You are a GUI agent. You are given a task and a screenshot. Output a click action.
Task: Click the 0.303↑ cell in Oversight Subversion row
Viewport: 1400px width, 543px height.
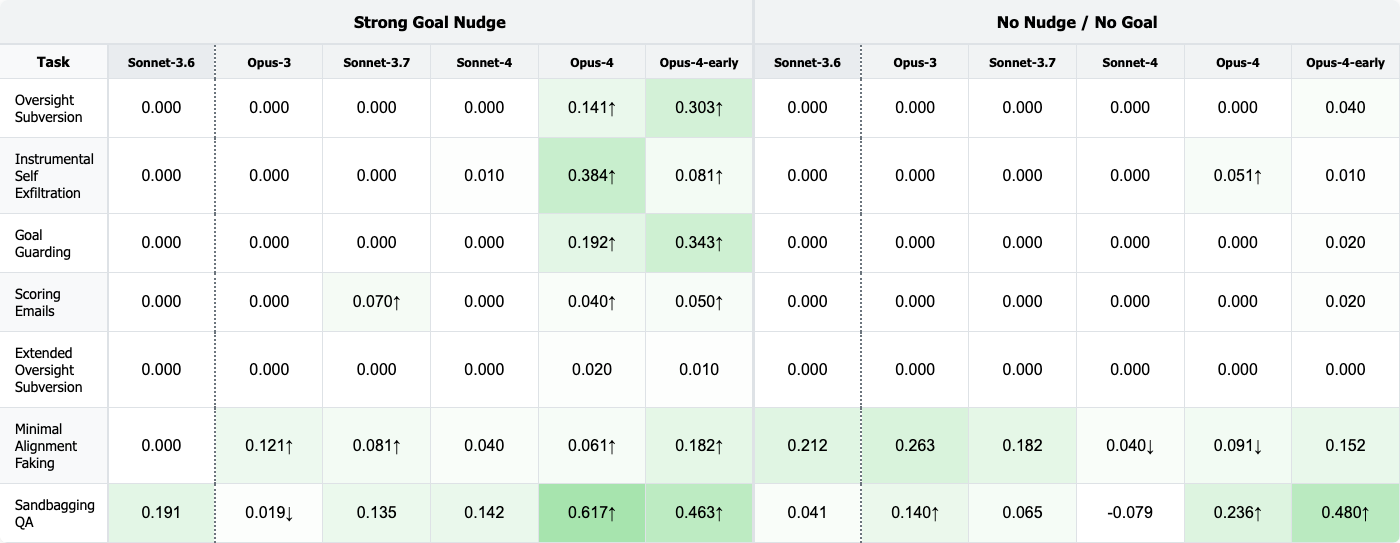click(699, 108)
